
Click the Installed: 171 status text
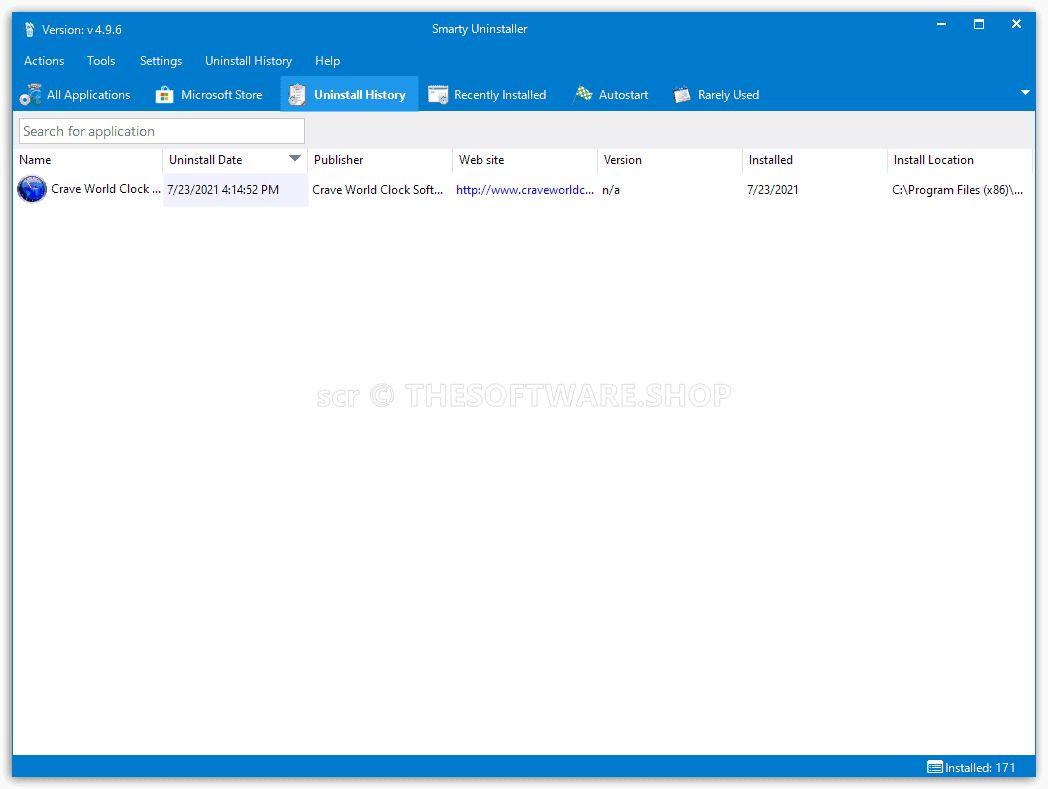tap(980, 768)
